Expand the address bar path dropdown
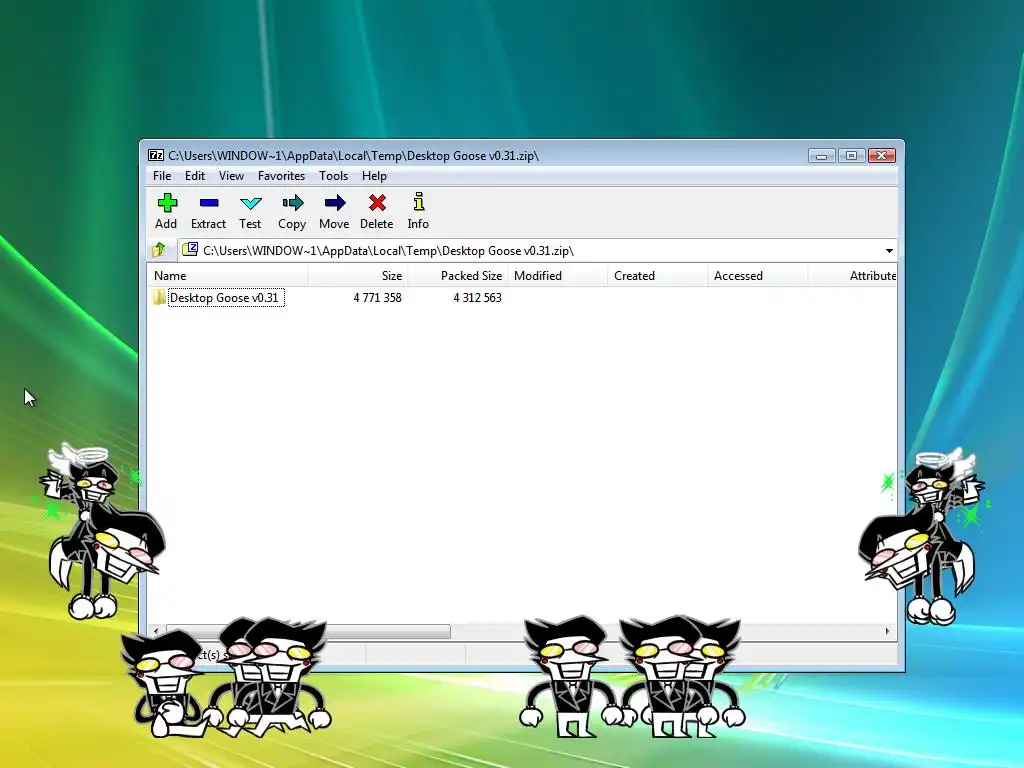 (x=889, y=251)
